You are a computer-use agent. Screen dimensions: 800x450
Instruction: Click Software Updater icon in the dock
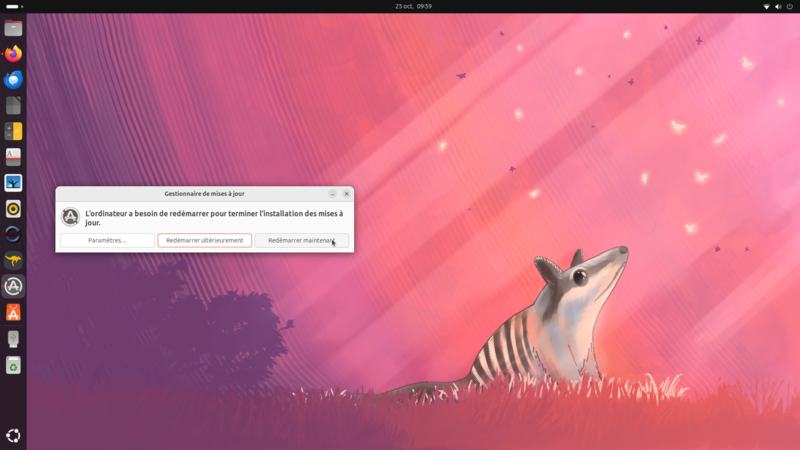(13, 286)
